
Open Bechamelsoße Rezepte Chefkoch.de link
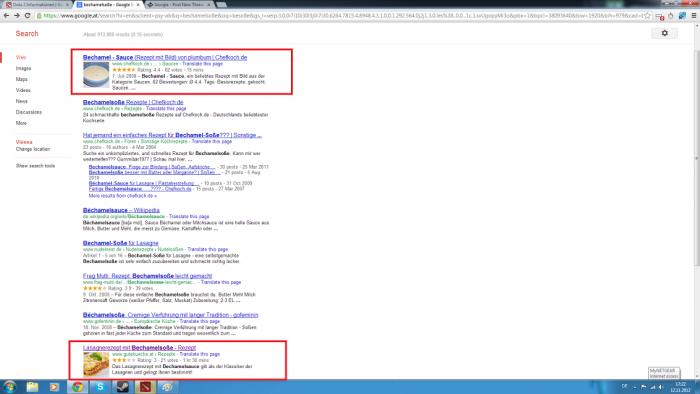point(133,102)
